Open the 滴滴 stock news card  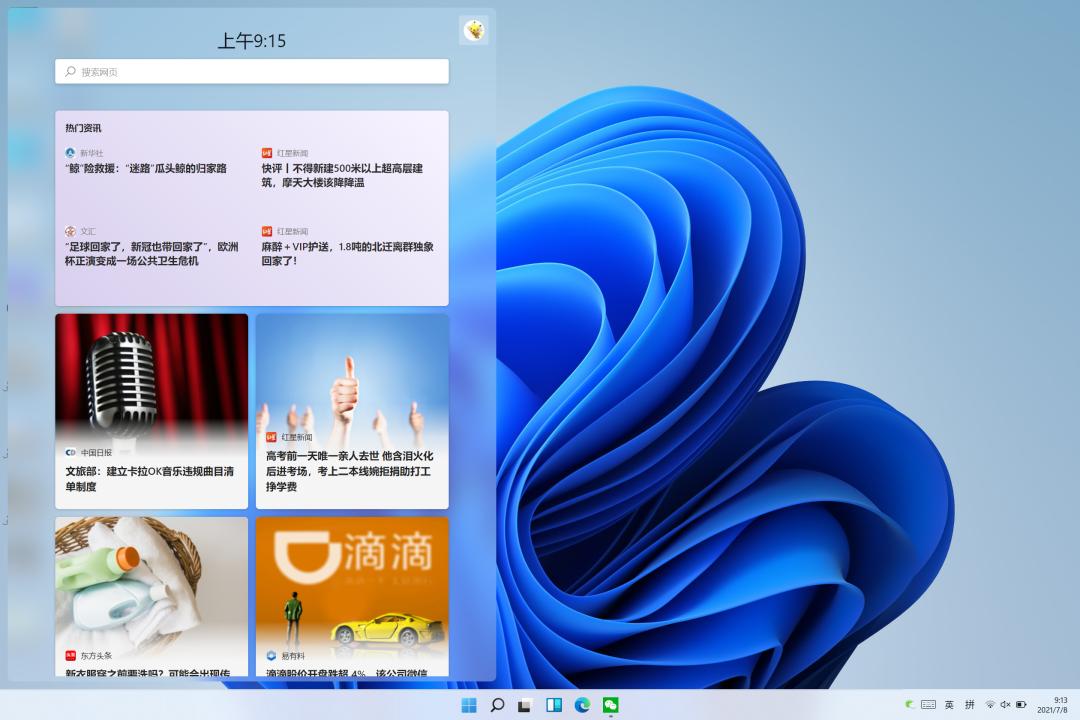352,597
